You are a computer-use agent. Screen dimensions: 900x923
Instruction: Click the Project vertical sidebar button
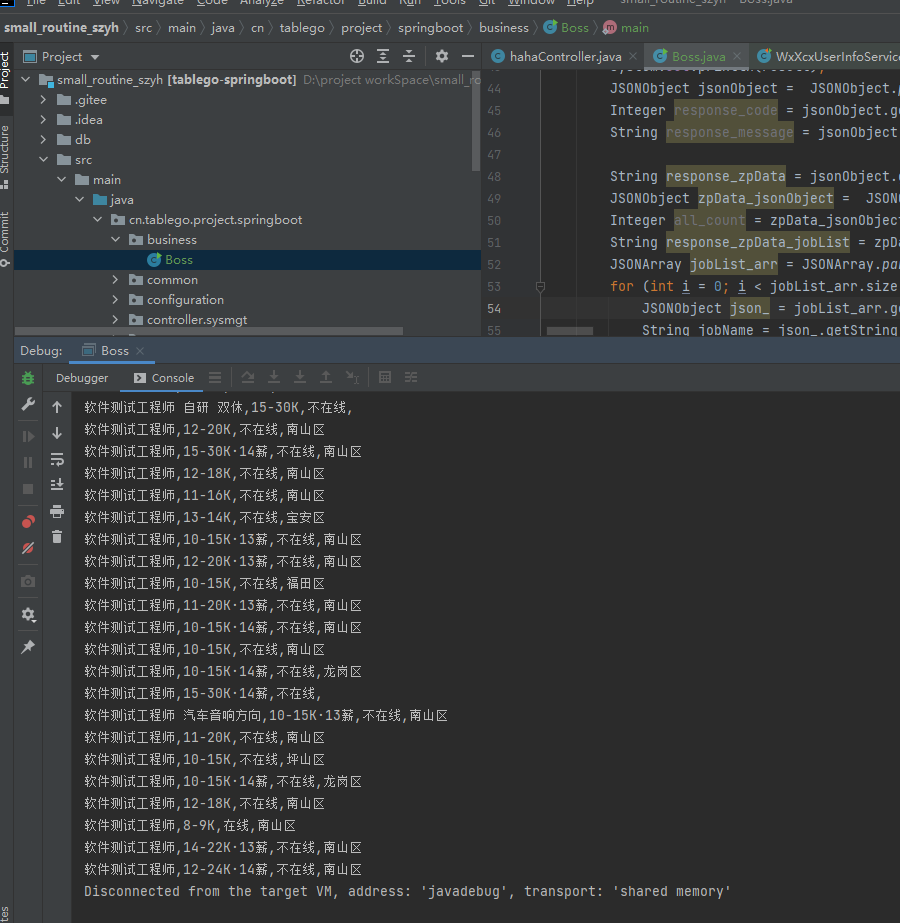5,77
